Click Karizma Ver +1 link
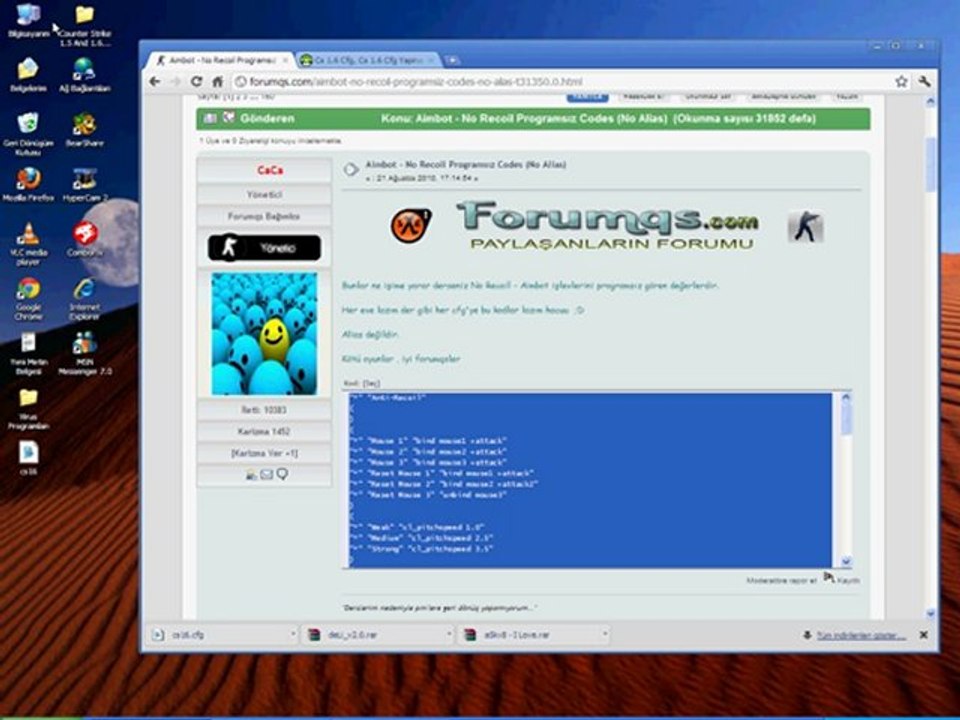 (x=264, y=453)
